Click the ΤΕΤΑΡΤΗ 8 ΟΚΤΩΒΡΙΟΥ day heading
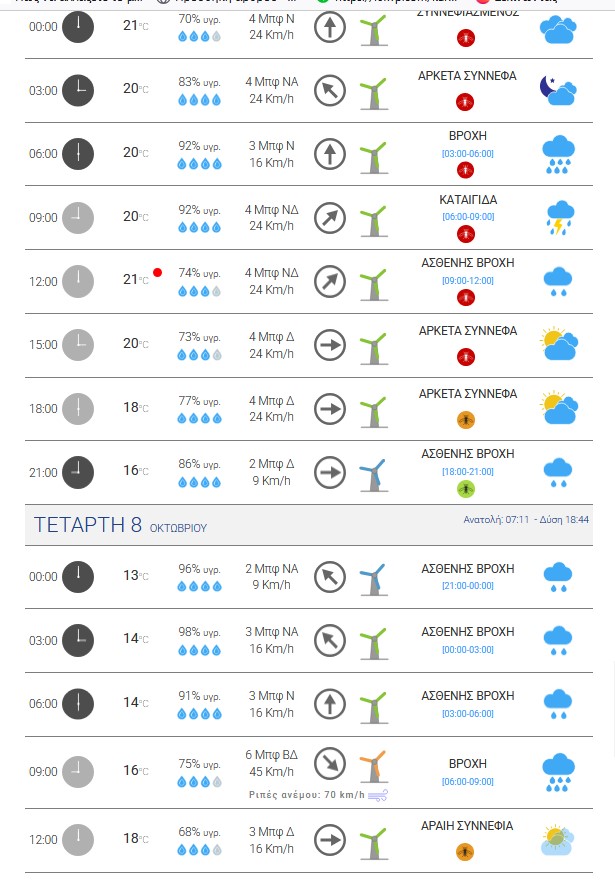This screenshot has height=880, width=615. click(x=120, y=525)
